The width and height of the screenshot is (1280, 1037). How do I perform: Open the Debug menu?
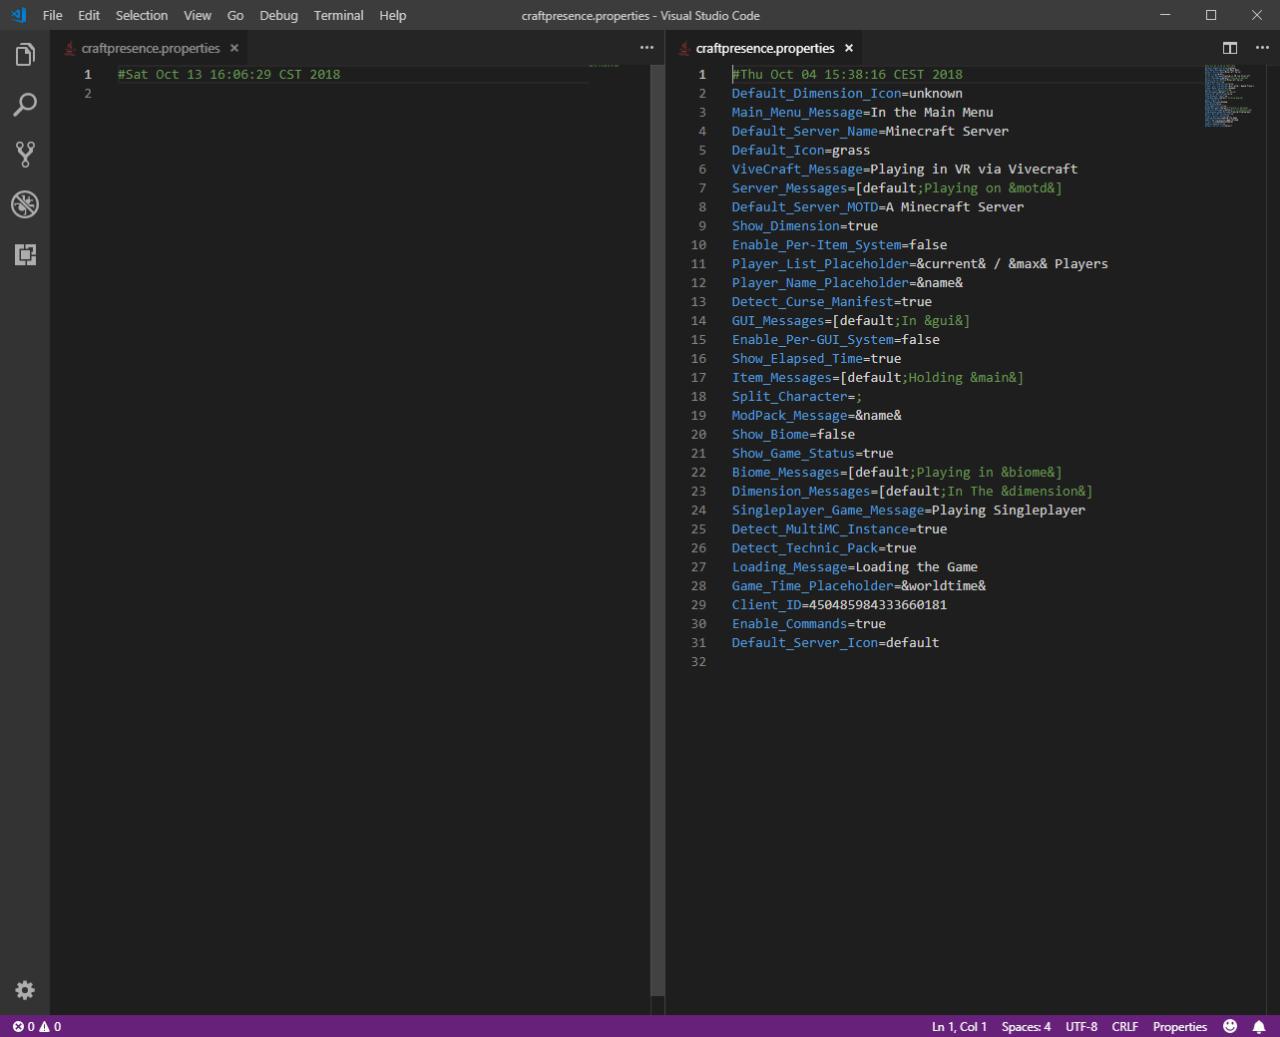click(x=278, y=15)
